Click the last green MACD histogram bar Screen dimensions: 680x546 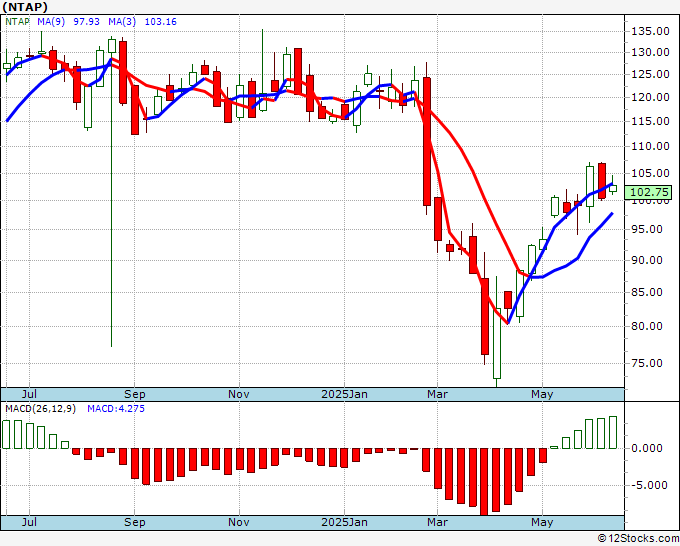613,432
